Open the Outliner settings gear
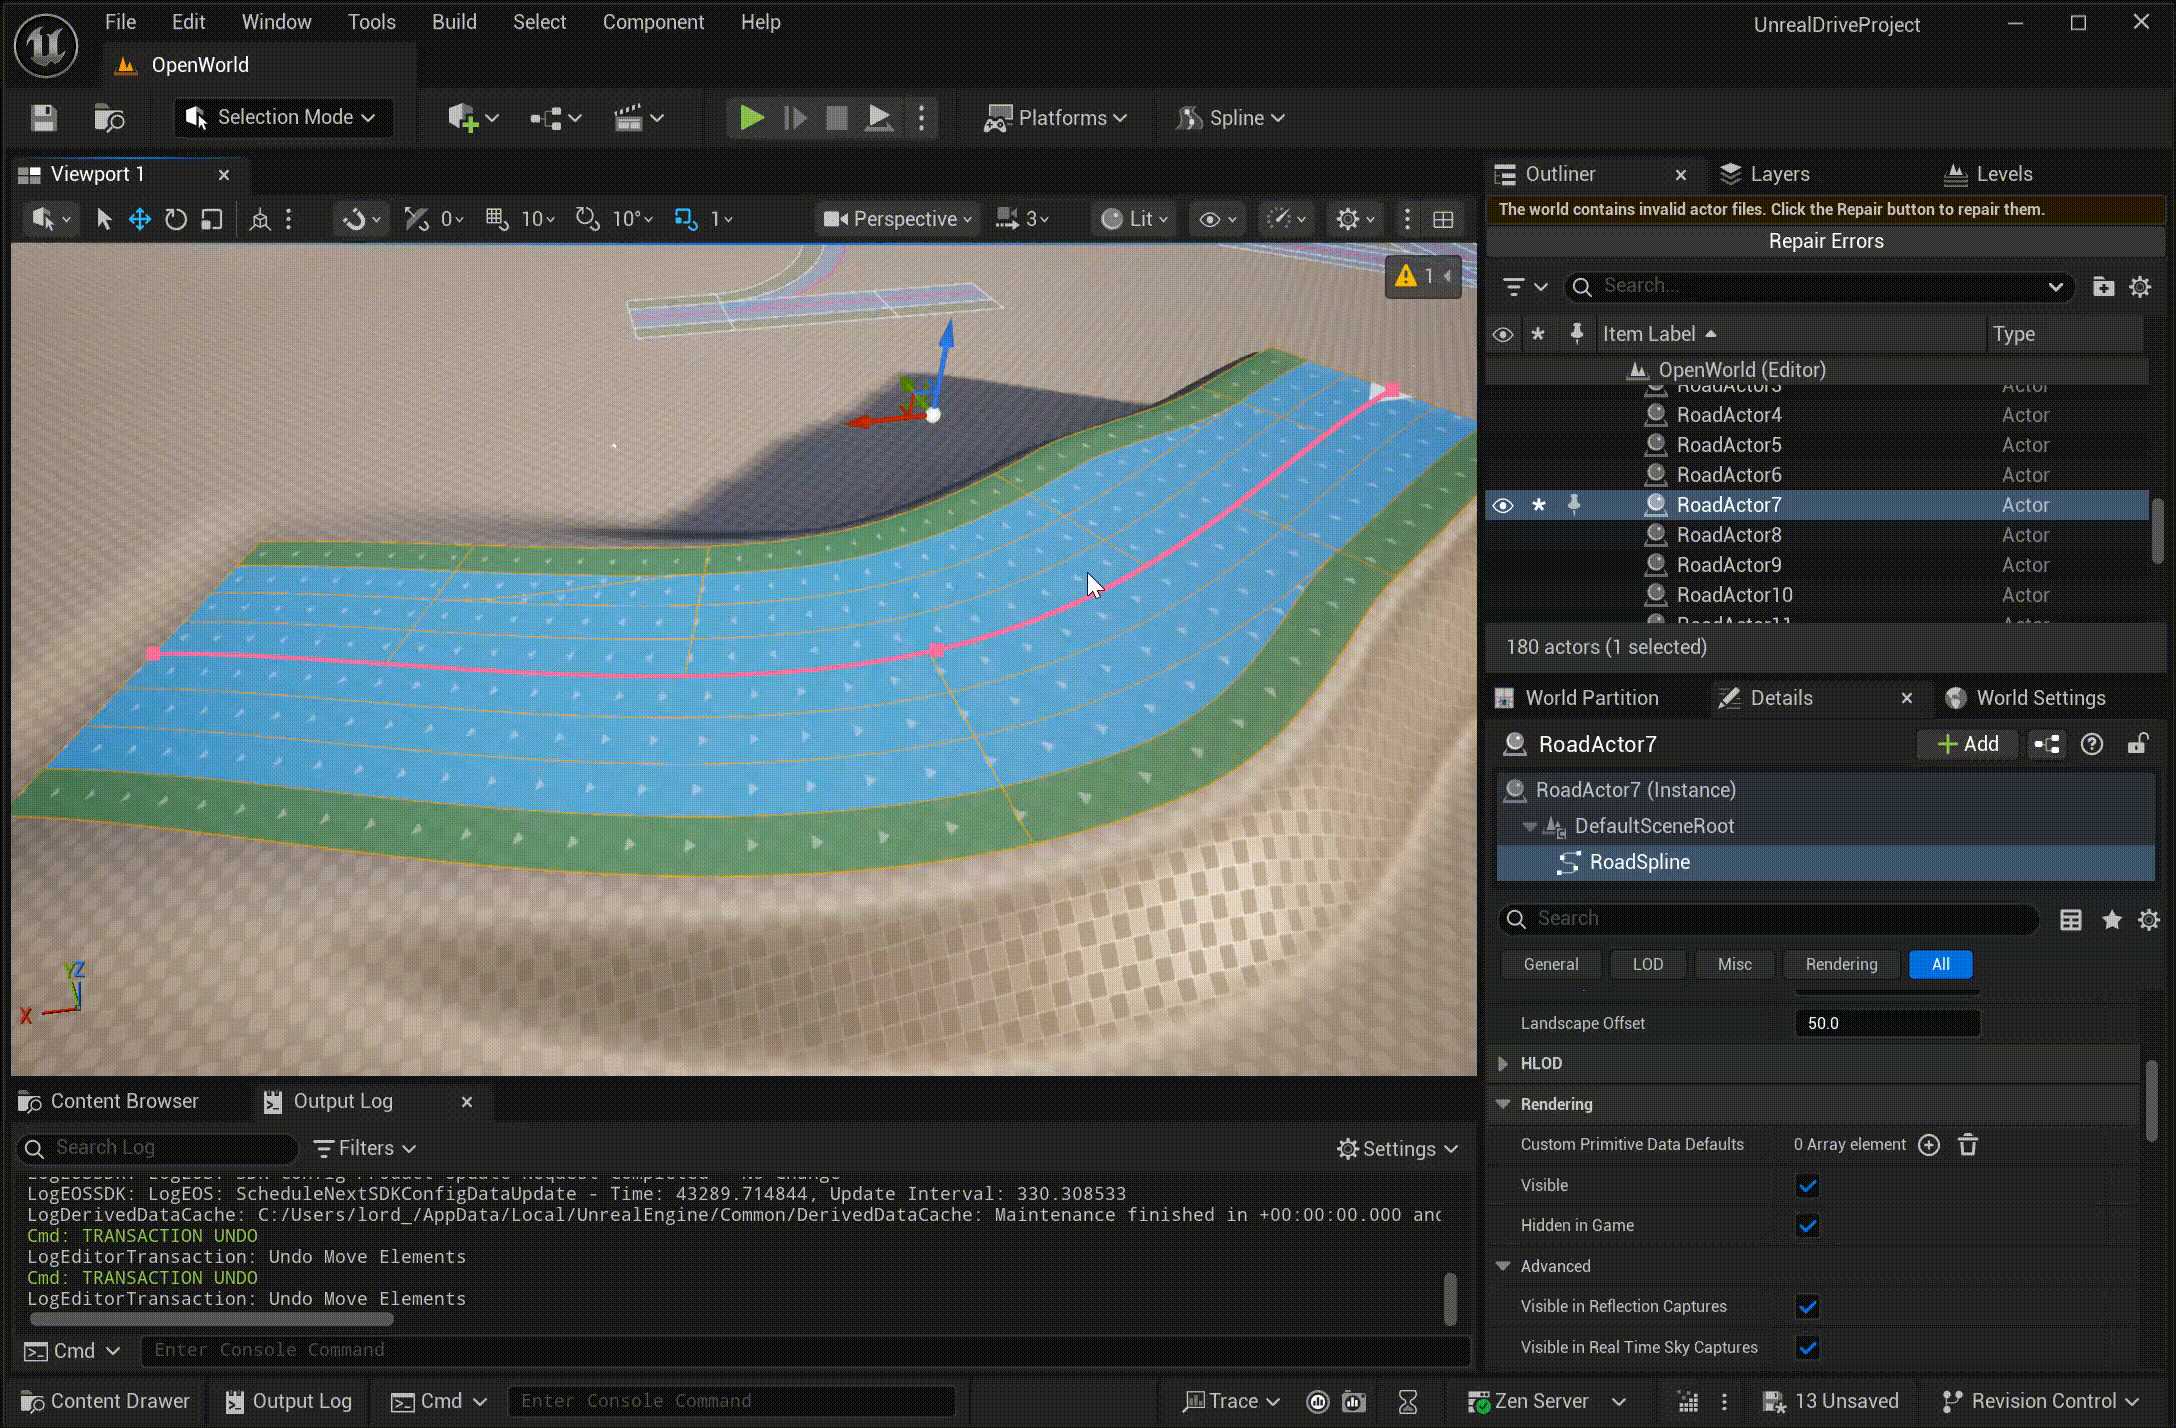 pyautogui.click(x=2140, y=287)
